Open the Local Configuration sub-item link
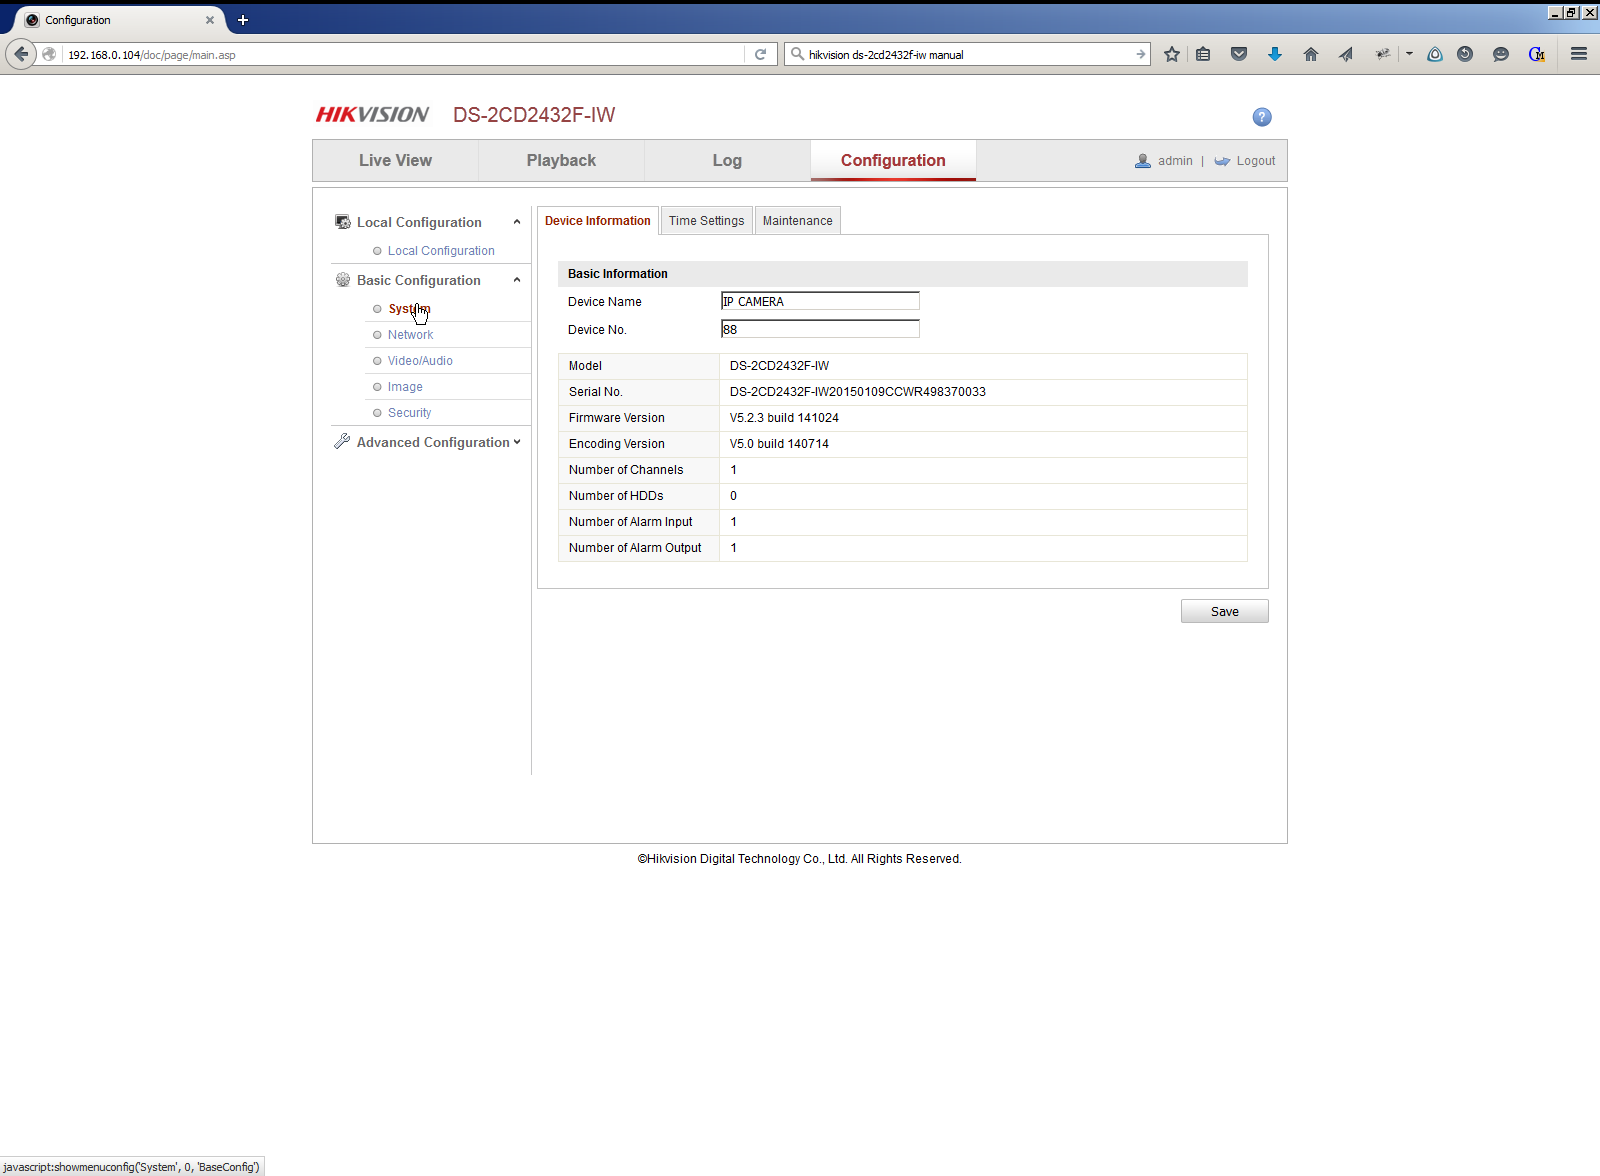This screenshot has width=1600, height=1176. coord(441,251)
